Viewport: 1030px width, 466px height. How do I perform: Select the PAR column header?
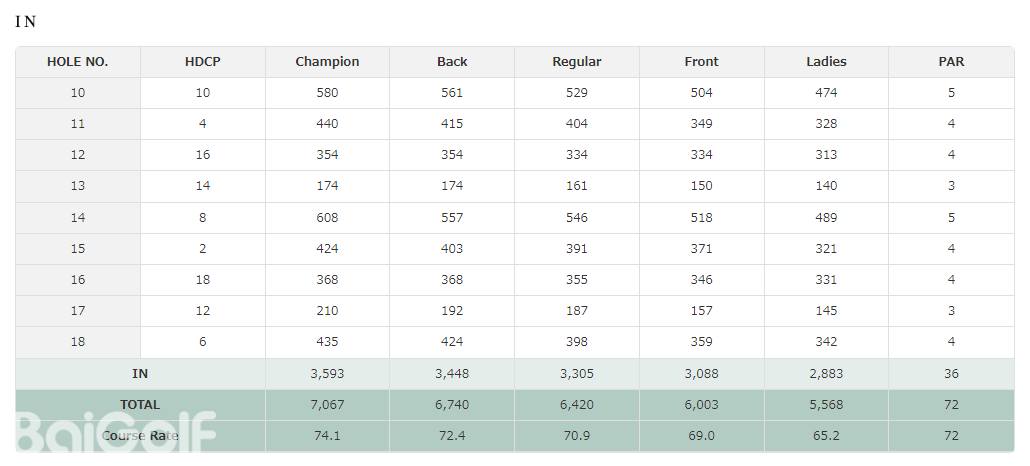click(951, 62)
